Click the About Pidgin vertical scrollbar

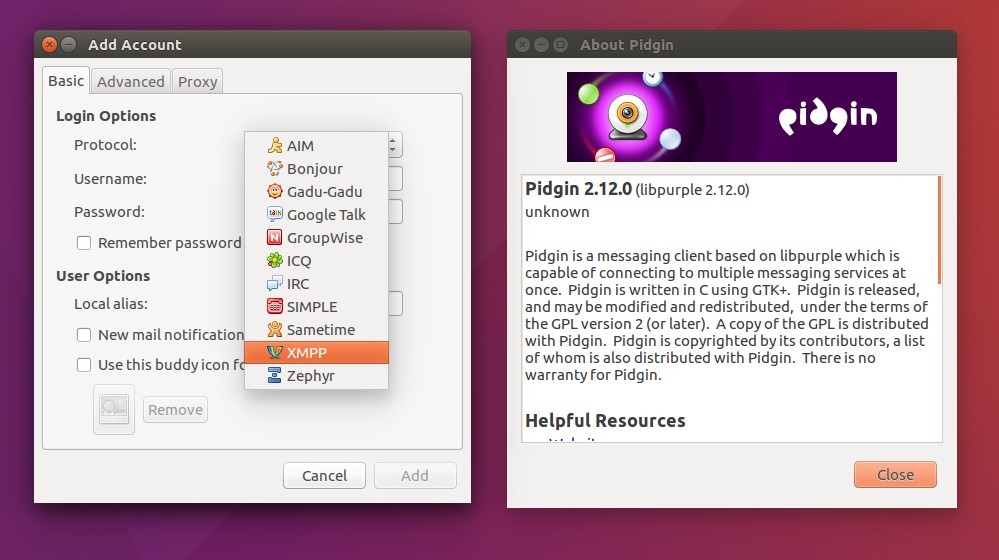[x=939, y=230]
